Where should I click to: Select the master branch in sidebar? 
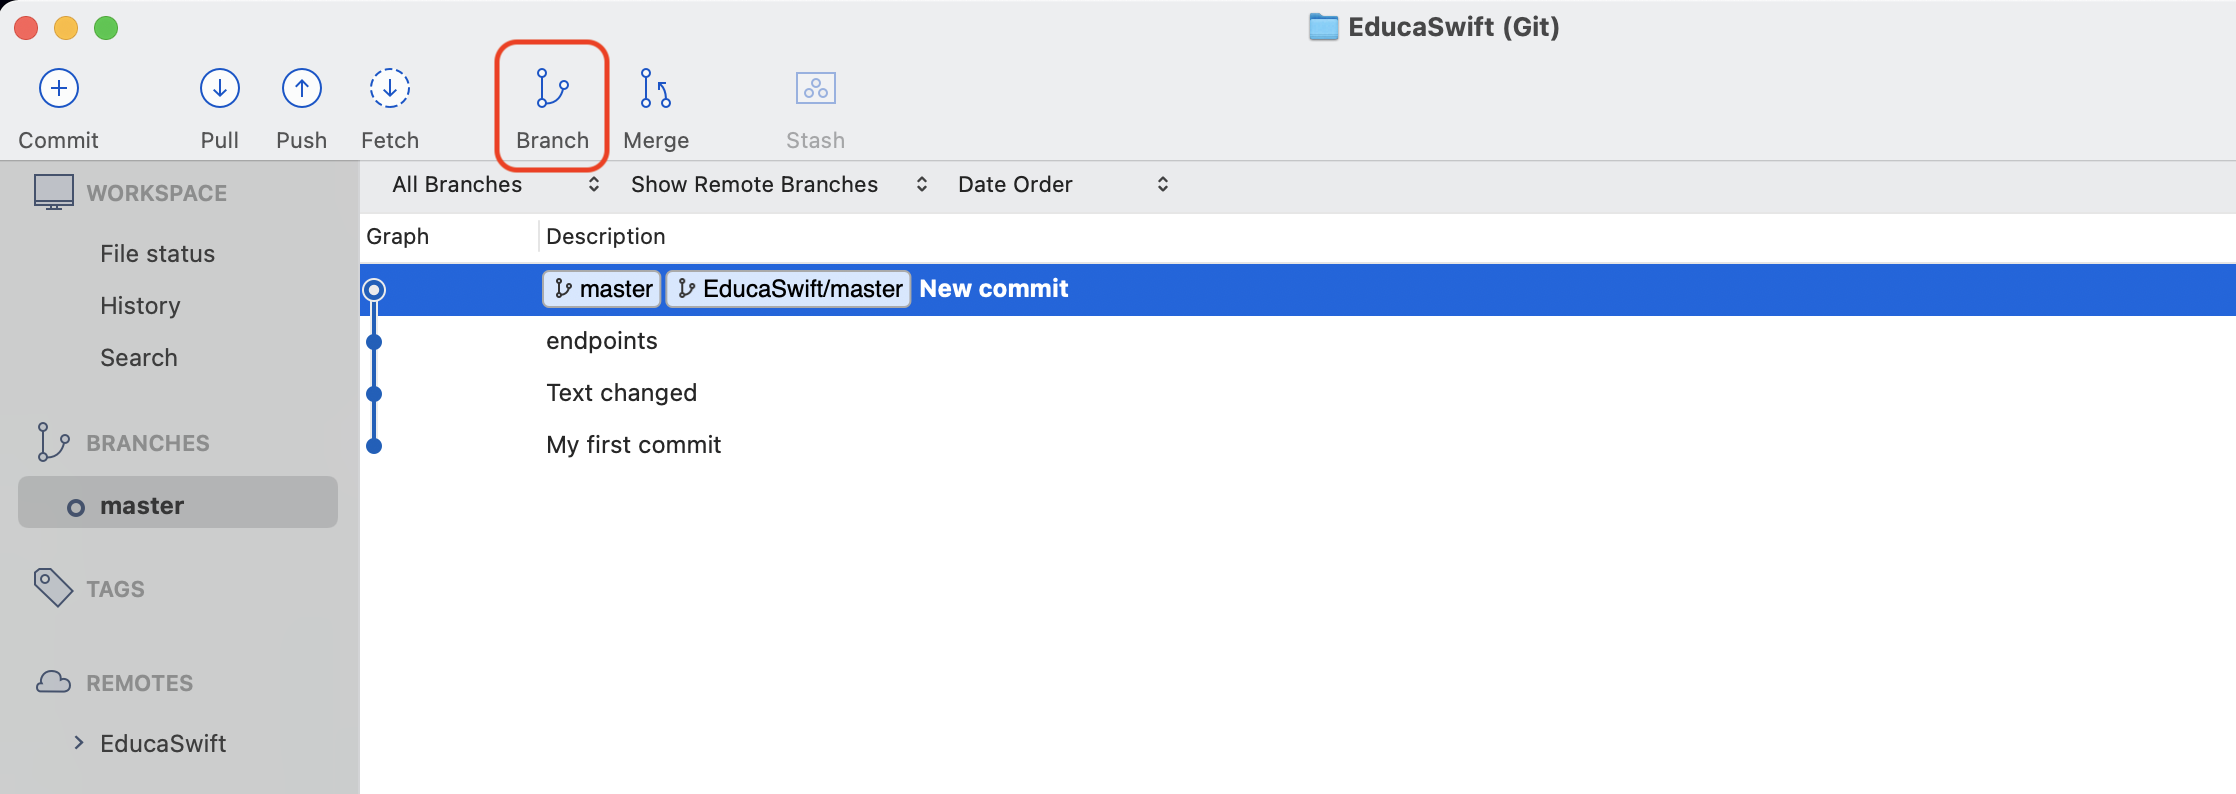[x=142, y=506]
